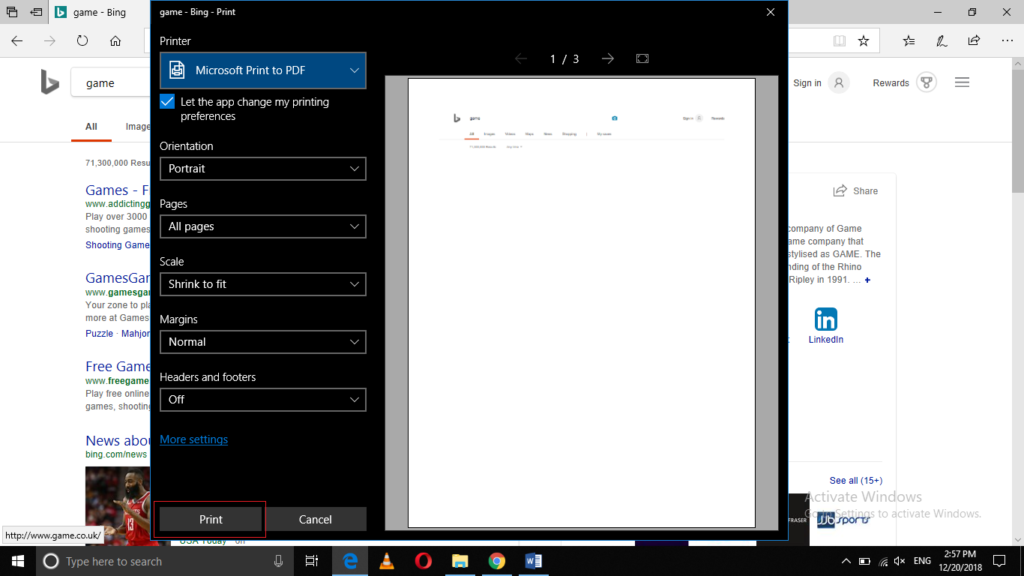Screen dimensions: 1024x576
Task: Uncheck Let the app change printing preferences
Action: (x=167, y=102)
